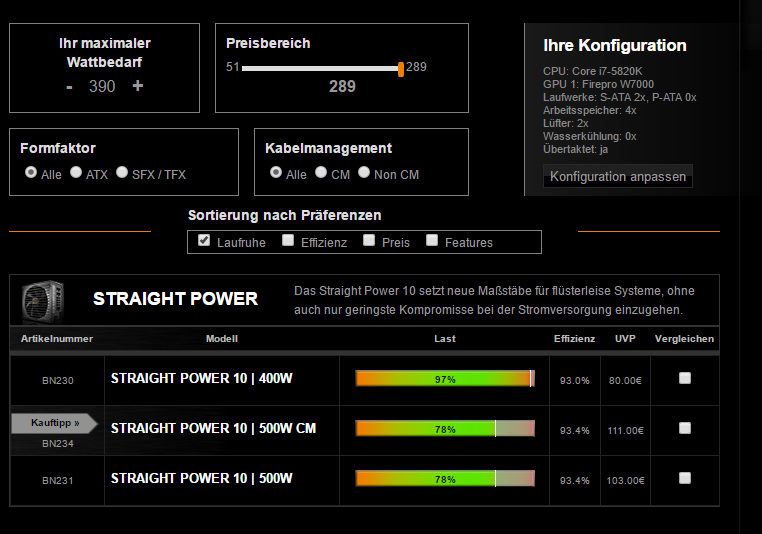The height and width of the screenshot is (534, 762).
Task: Click the Sortierung nach Präferenzen heading
Action: [x=284, y=215]
